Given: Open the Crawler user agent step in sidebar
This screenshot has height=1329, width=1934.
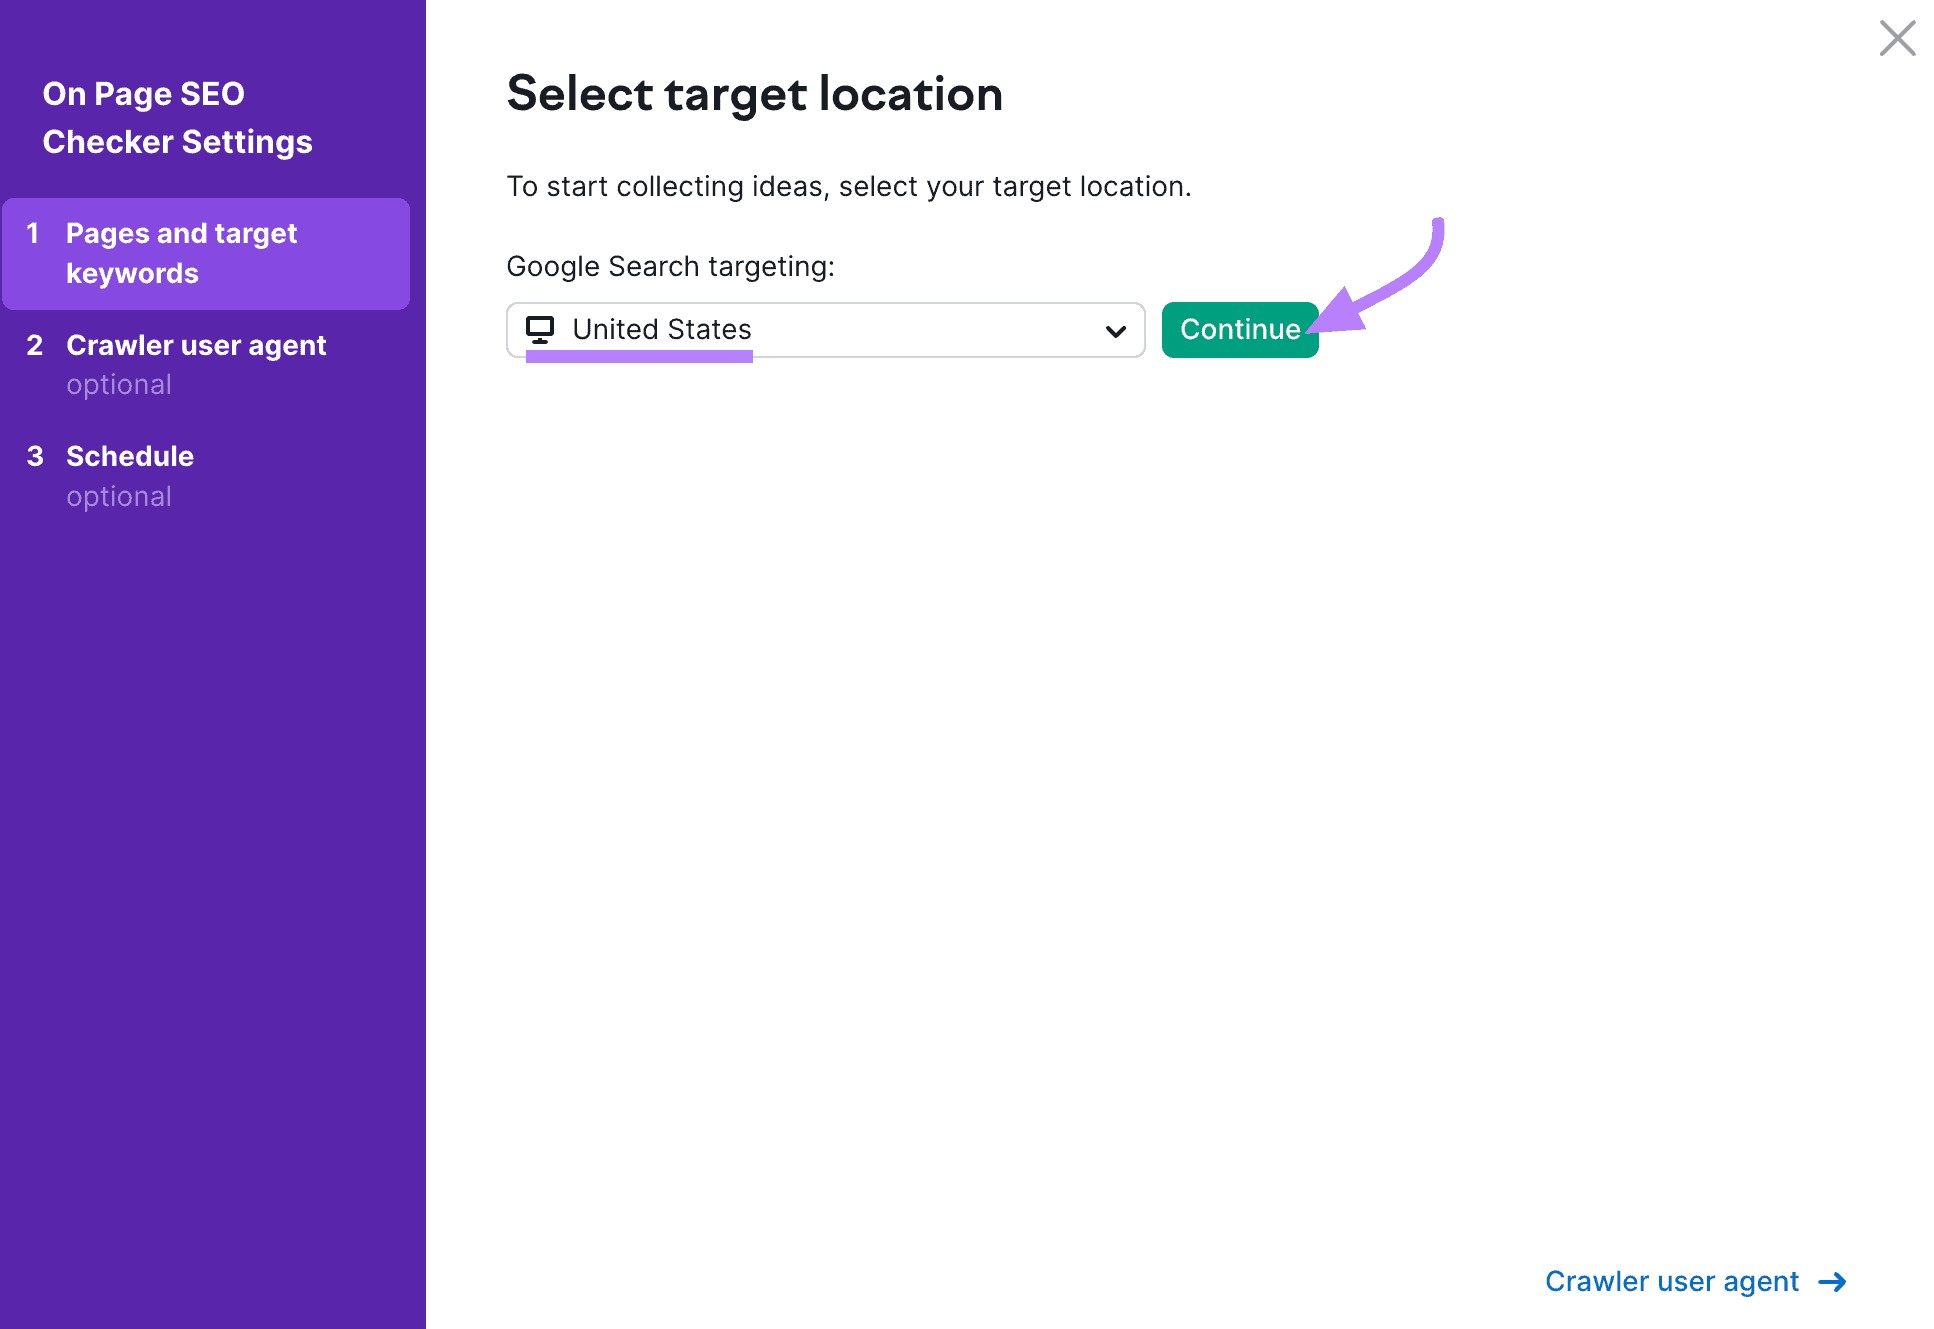Looking at the screenshot, I should tap(196, 345).
